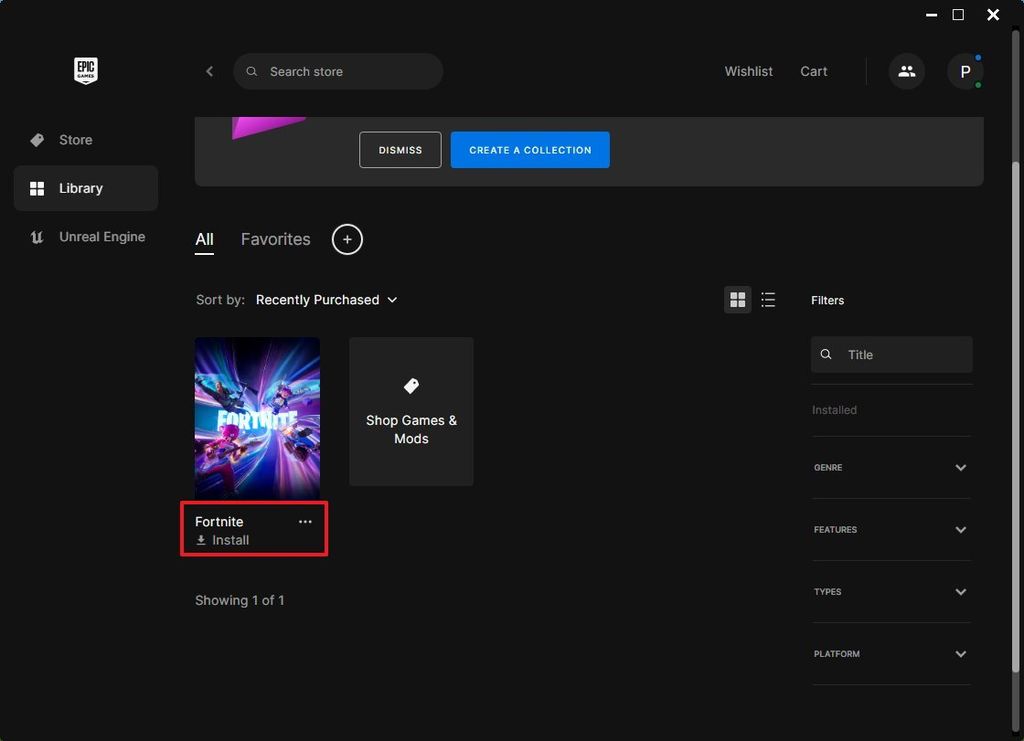This screenshot has width=1024, height=741.
Task: Expand the PLATFORM filter section
Action: click(x=891, y=653)
